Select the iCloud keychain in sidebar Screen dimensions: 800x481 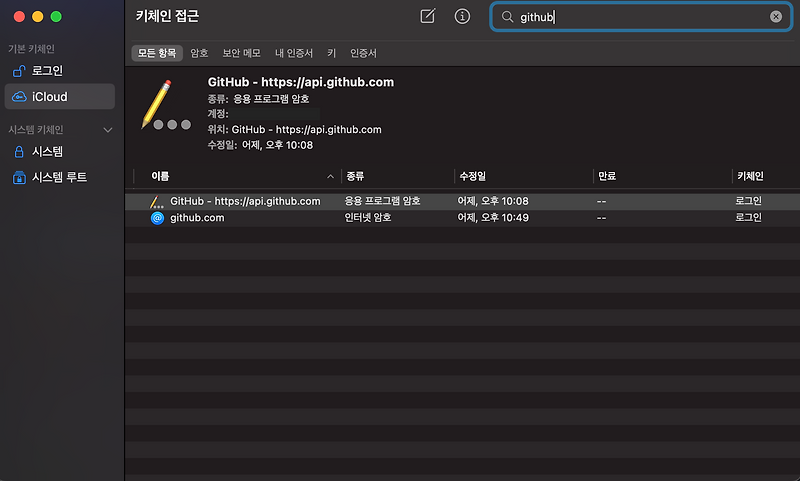coord(60,96)
